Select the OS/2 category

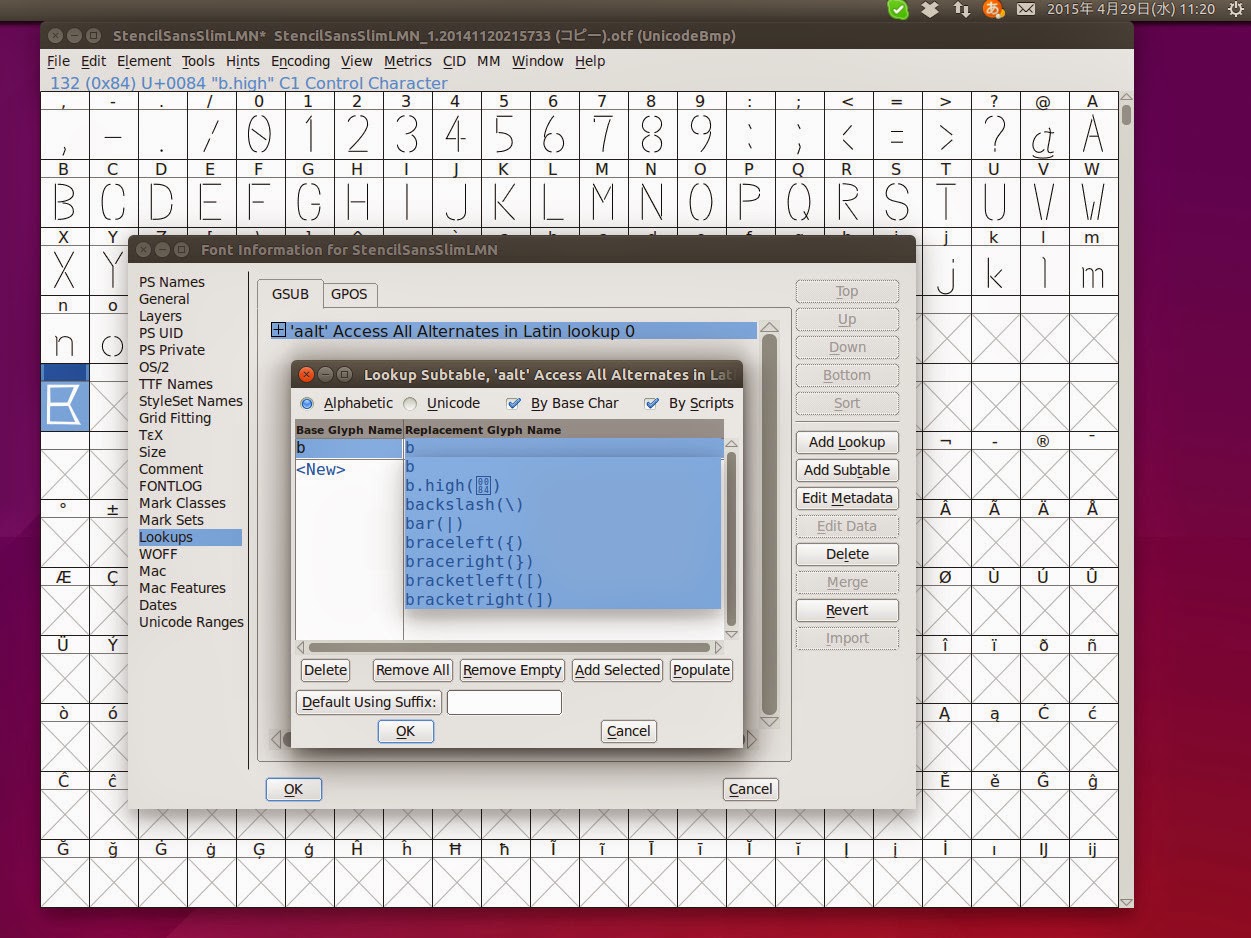pos(153,367)
